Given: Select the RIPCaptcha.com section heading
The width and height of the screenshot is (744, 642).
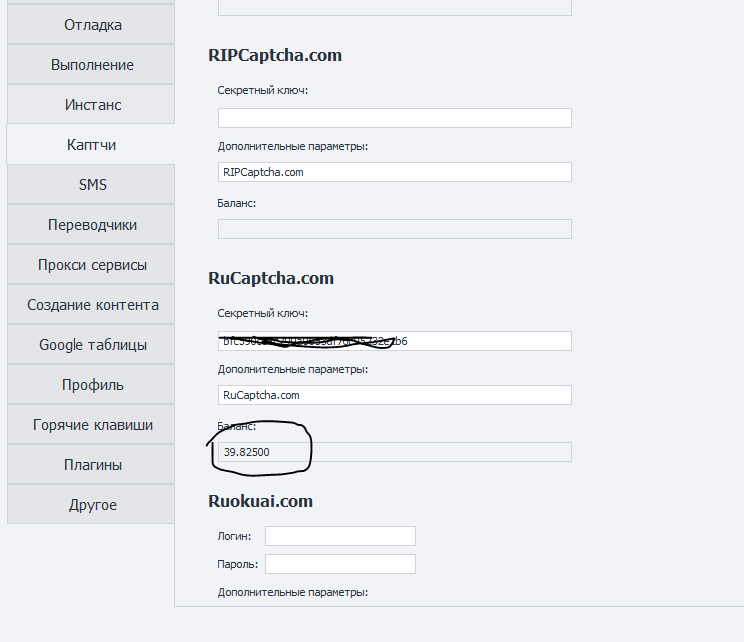Looking at the screenshot, I should (275, 55).
